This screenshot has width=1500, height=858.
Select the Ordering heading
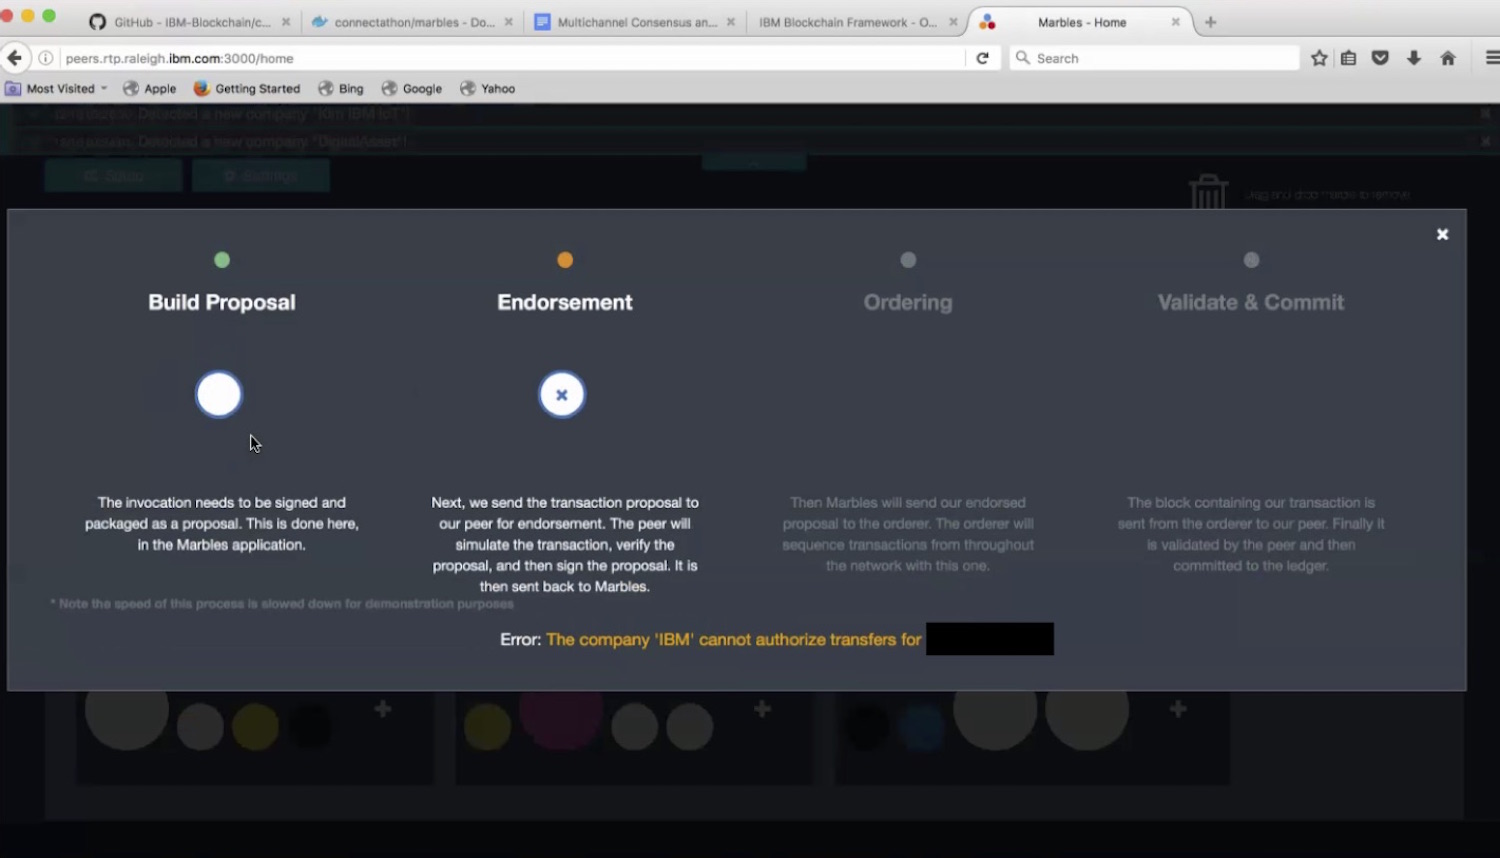pos(908,302)
